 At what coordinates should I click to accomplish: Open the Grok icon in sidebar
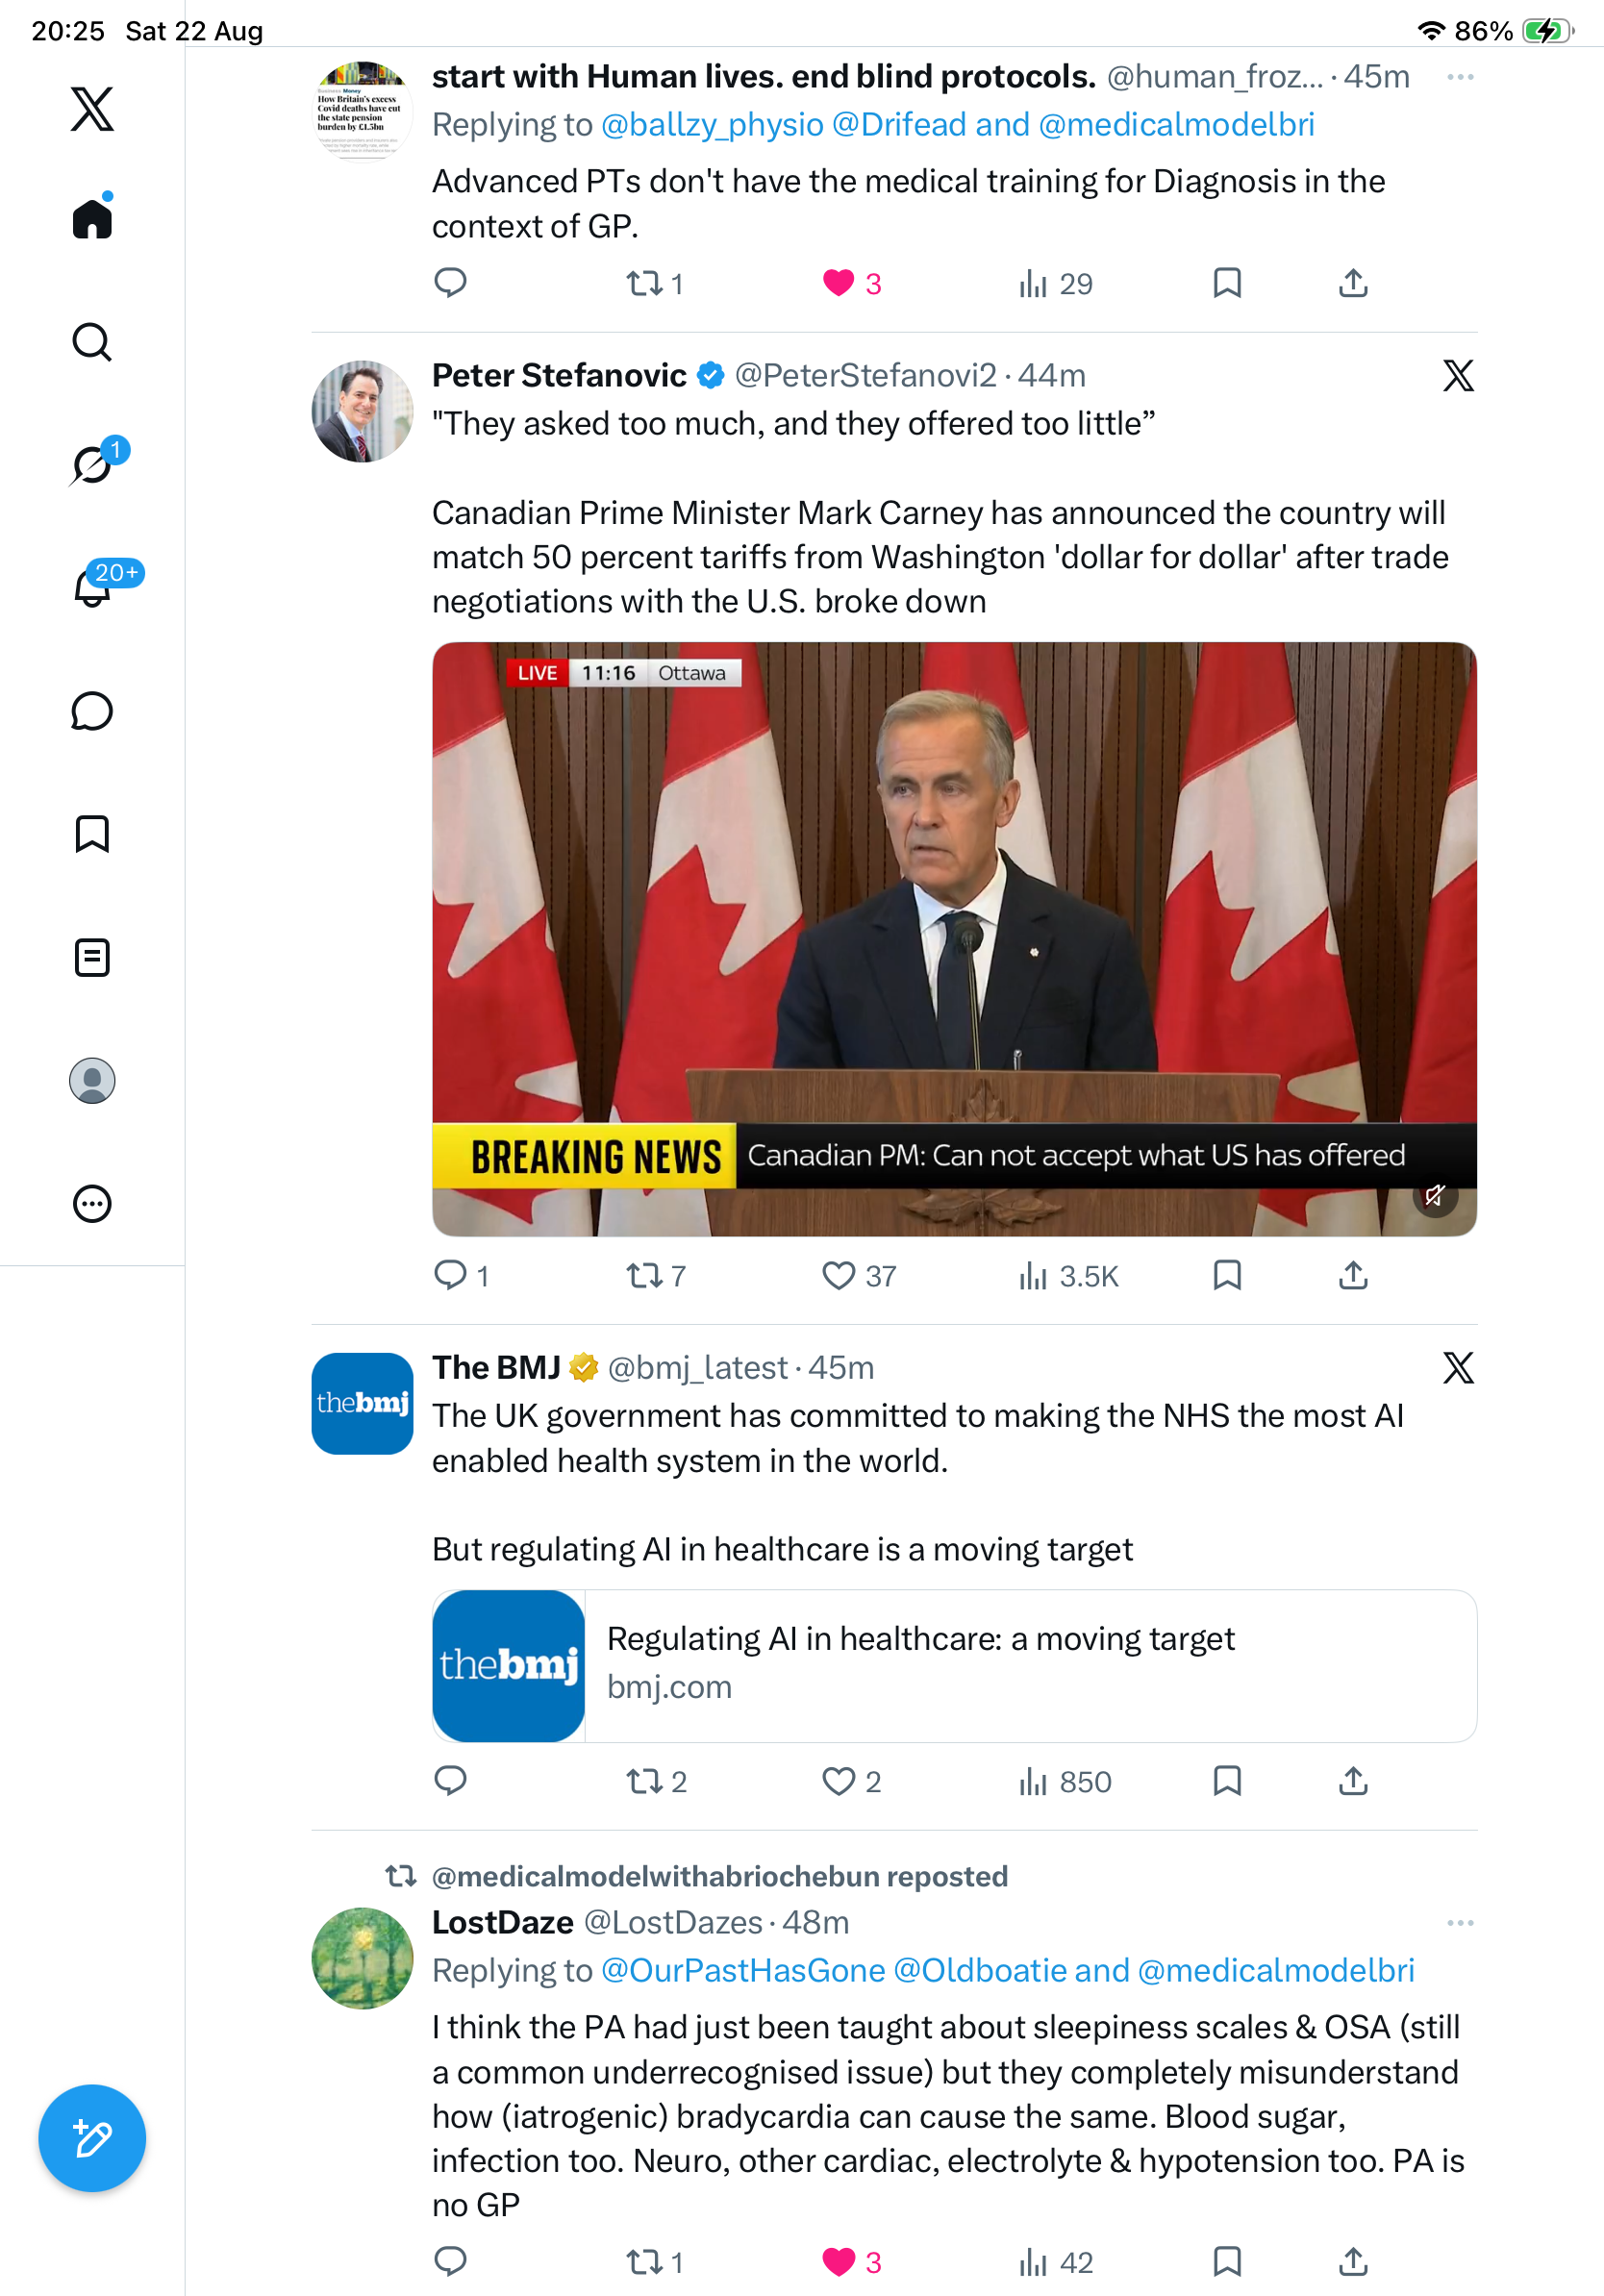[x=92, y=464]
